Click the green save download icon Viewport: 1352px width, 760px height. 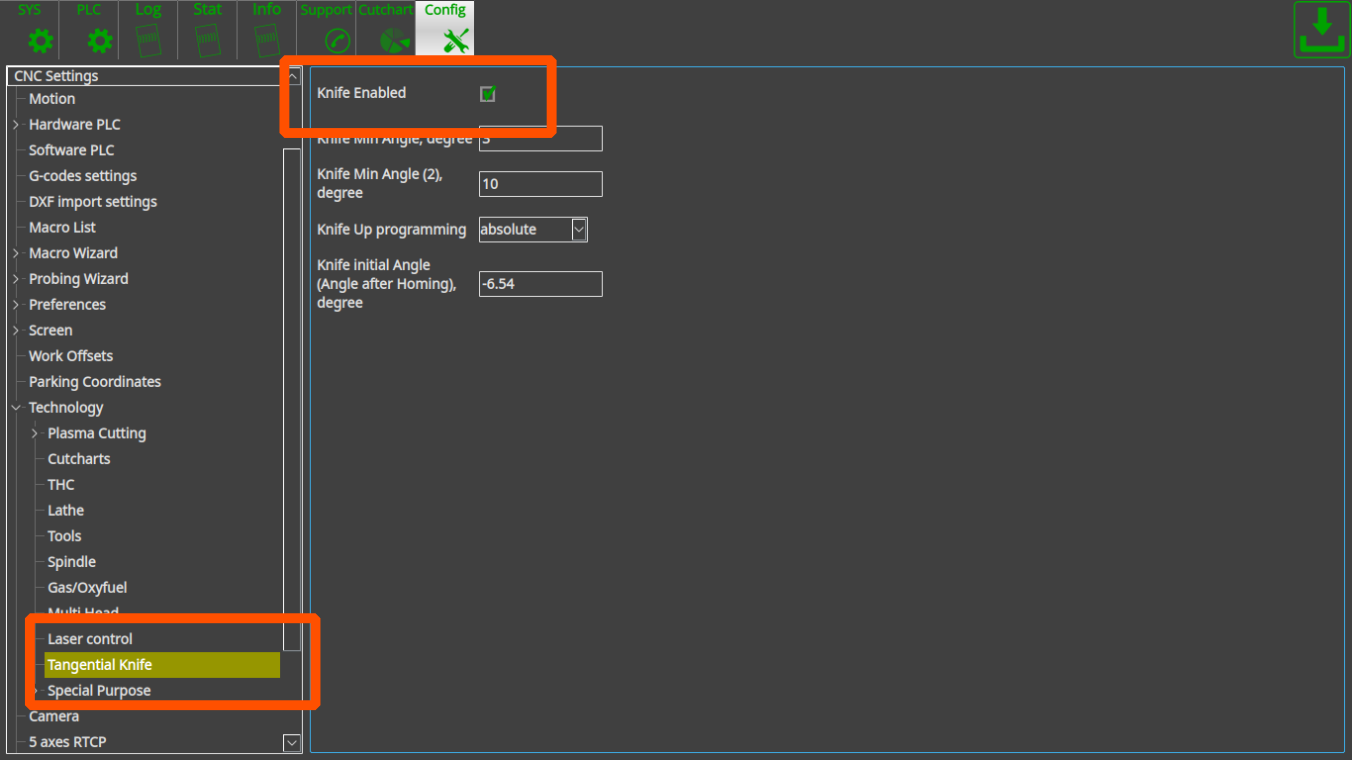[1321, 30]
